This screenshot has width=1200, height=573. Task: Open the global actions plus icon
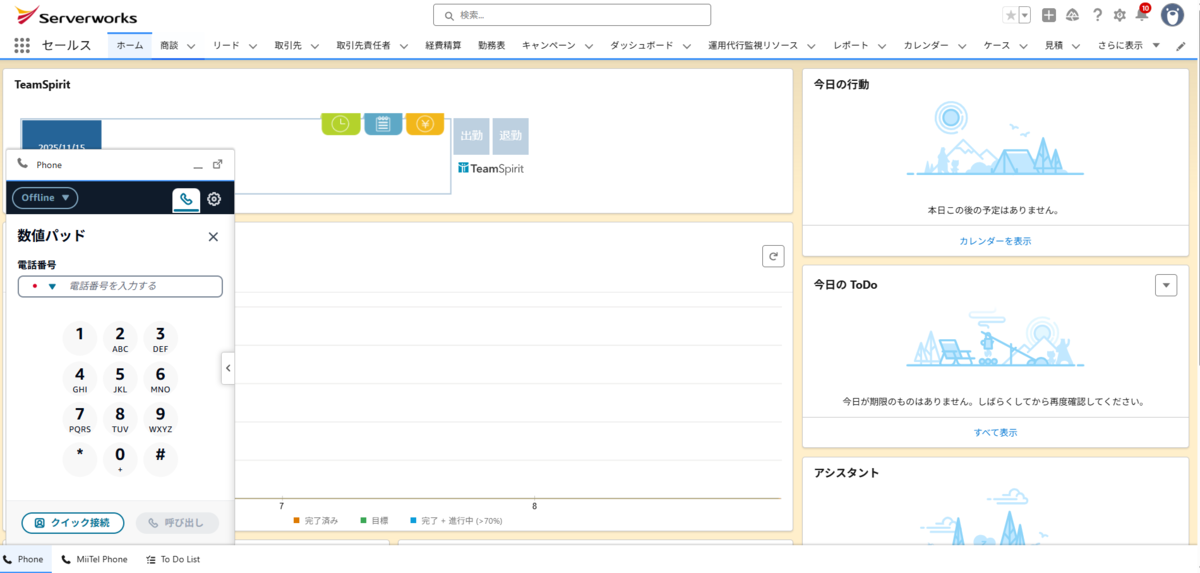pos(1048,15)
